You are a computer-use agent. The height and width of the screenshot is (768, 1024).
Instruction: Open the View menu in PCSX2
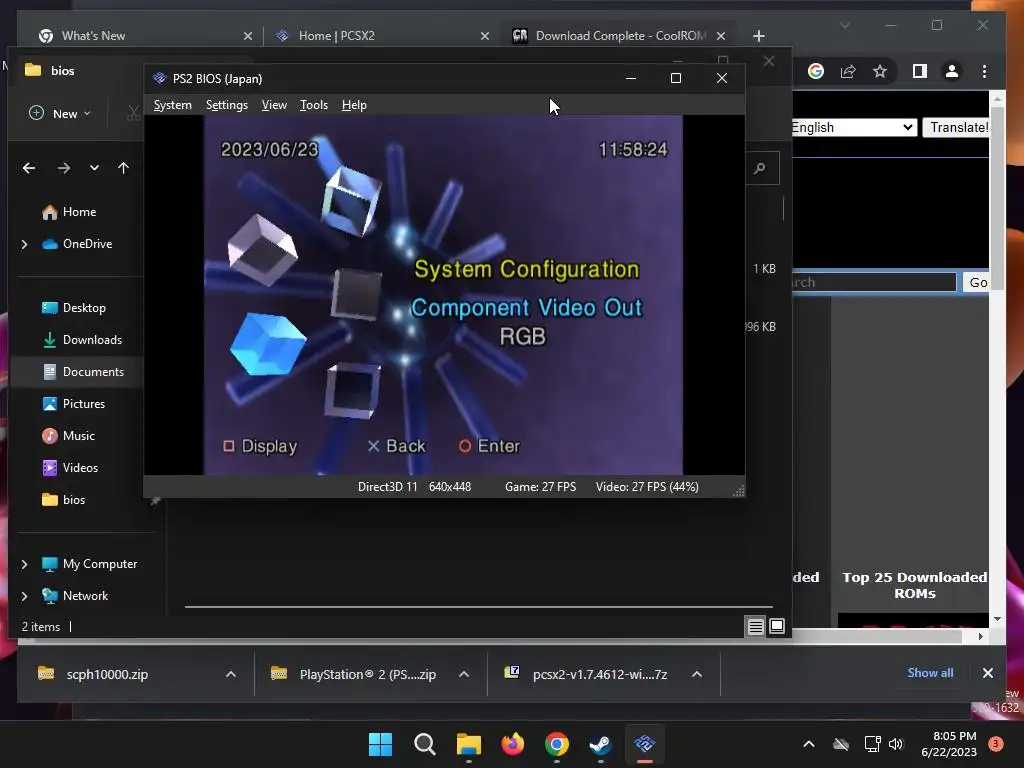pyautogui.click(x=274, y=105)
